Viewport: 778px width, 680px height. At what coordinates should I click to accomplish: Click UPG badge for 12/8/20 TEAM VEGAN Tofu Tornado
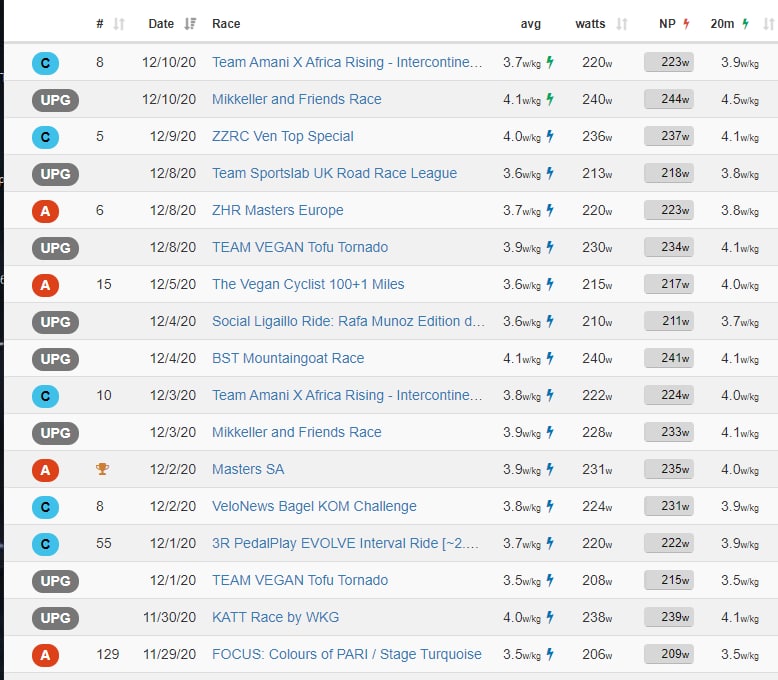click(55, 248)
